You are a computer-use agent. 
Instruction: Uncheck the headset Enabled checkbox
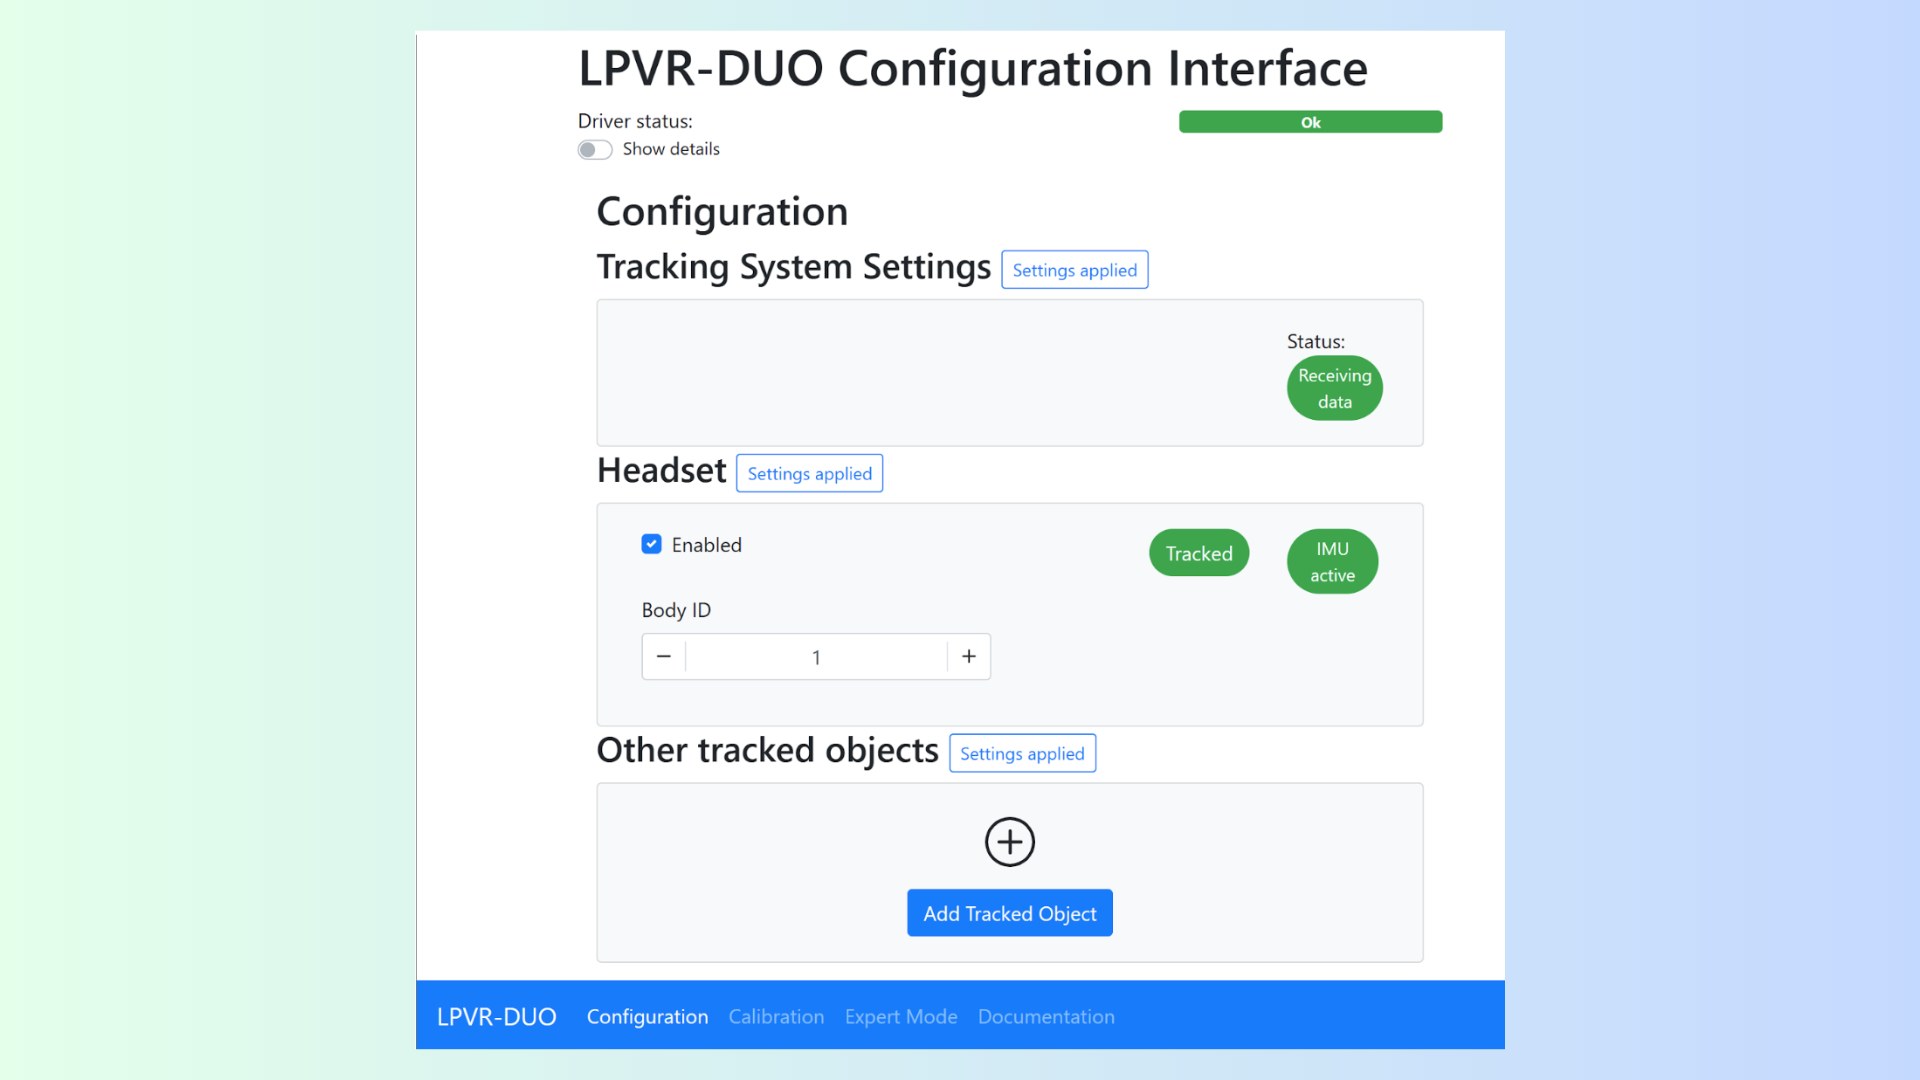coord(652,544)
